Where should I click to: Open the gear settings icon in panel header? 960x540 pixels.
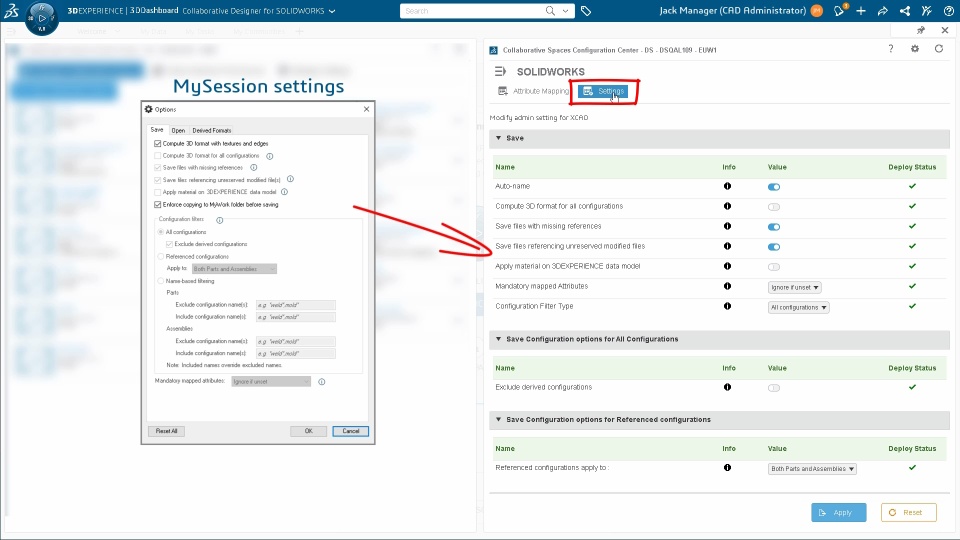[x=915, y=49]
